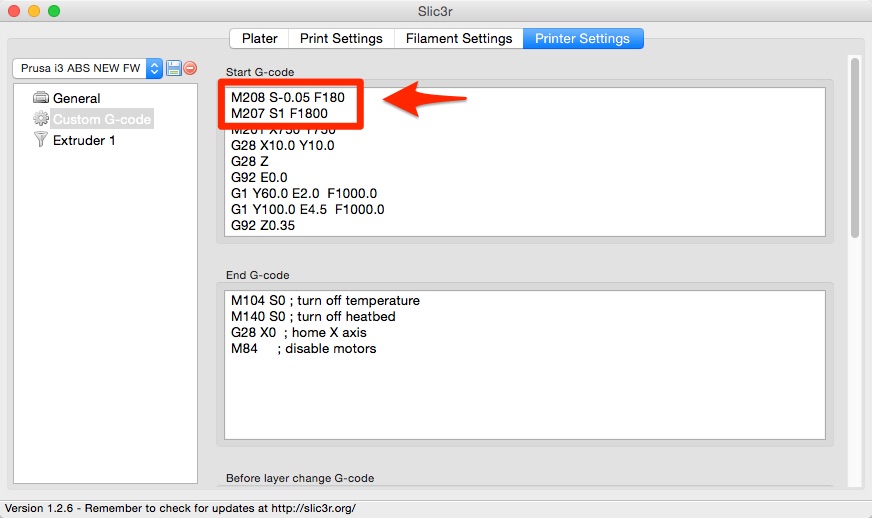Switch to the Print Settings tab
872x518 pixels.
click(x=341, y=38)
